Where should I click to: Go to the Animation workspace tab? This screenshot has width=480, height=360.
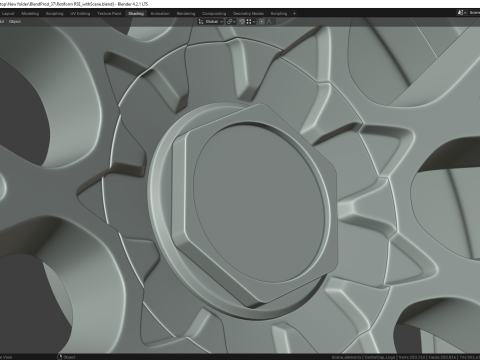160,14
